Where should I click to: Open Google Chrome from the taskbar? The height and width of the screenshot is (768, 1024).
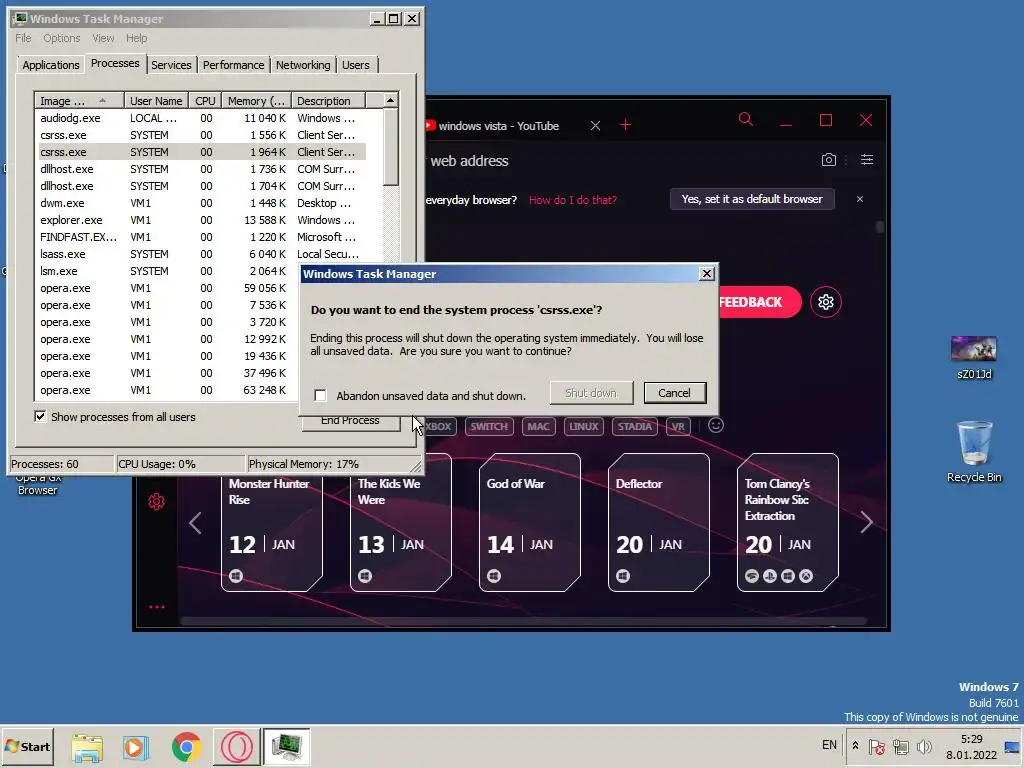[186, 747]
